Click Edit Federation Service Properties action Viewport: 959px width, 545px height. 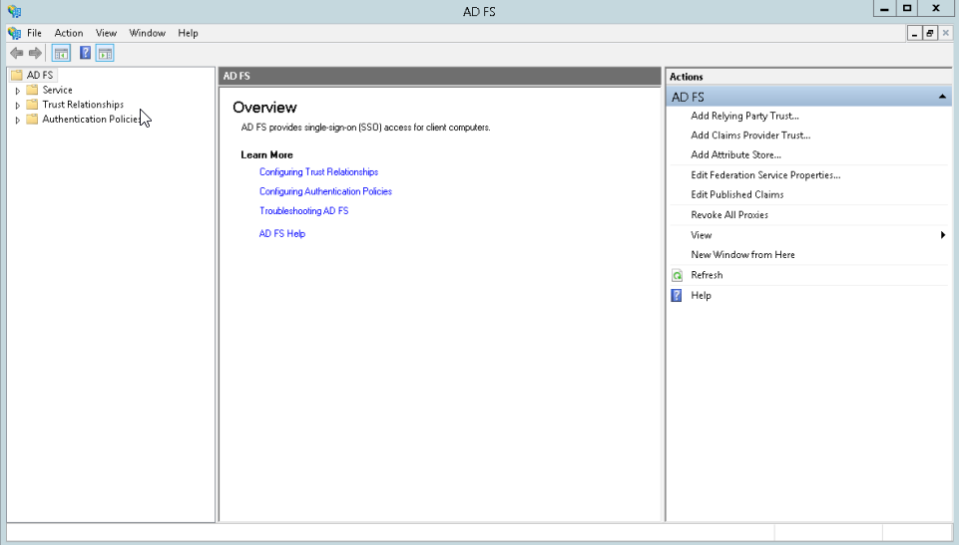[766, 175]
